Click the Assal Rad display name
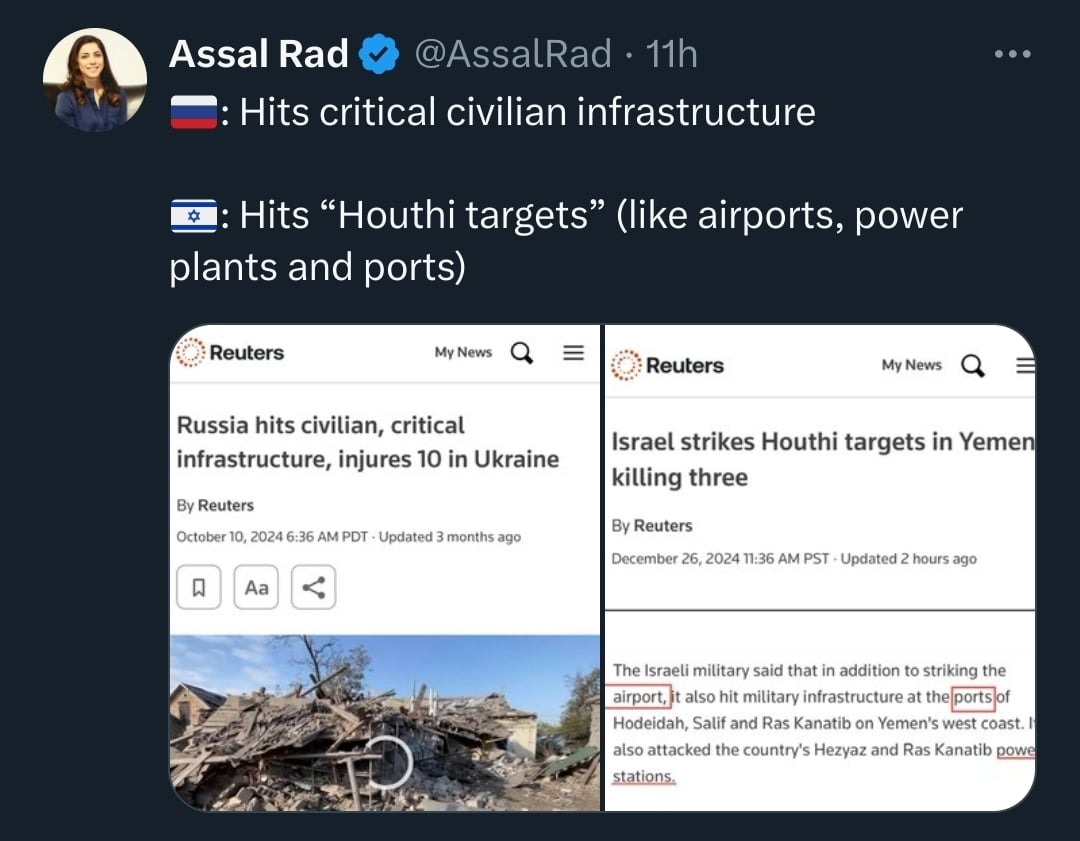 click(258, 54)
